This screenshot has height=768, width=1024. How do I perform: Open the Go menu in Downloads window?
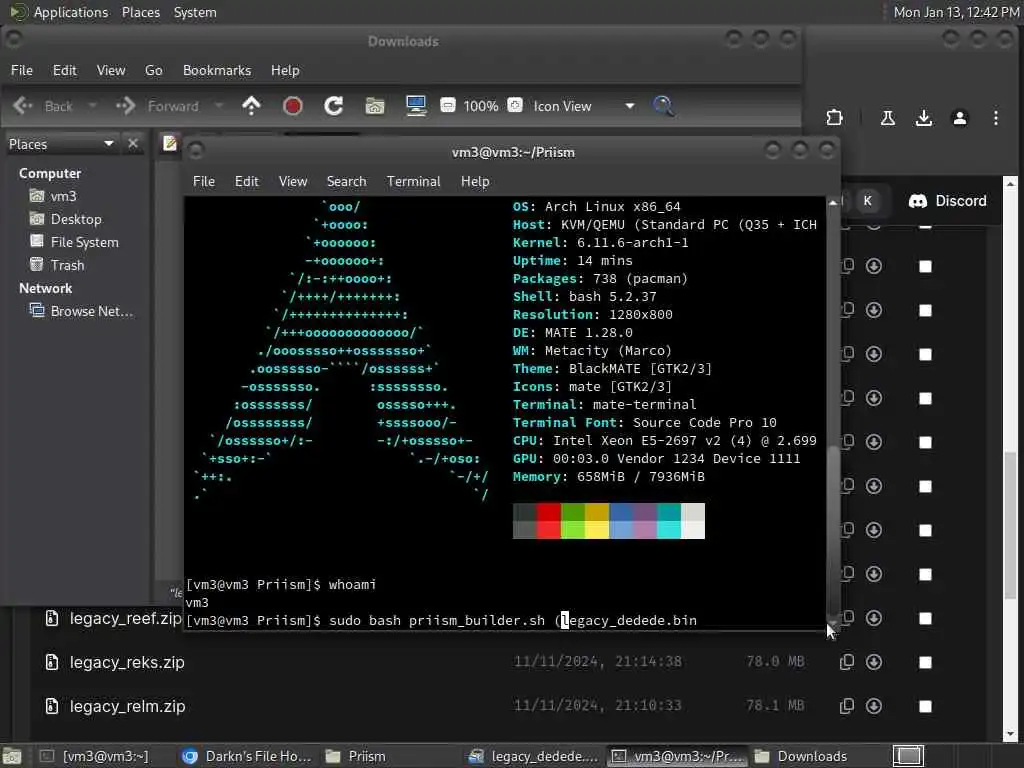point(153,70)
